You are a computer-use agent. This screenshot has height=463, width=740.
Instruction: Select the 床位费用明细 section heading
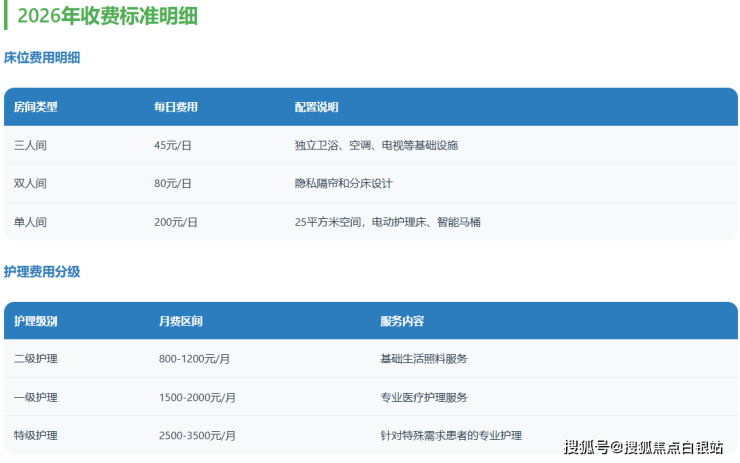tap(42, 58)
